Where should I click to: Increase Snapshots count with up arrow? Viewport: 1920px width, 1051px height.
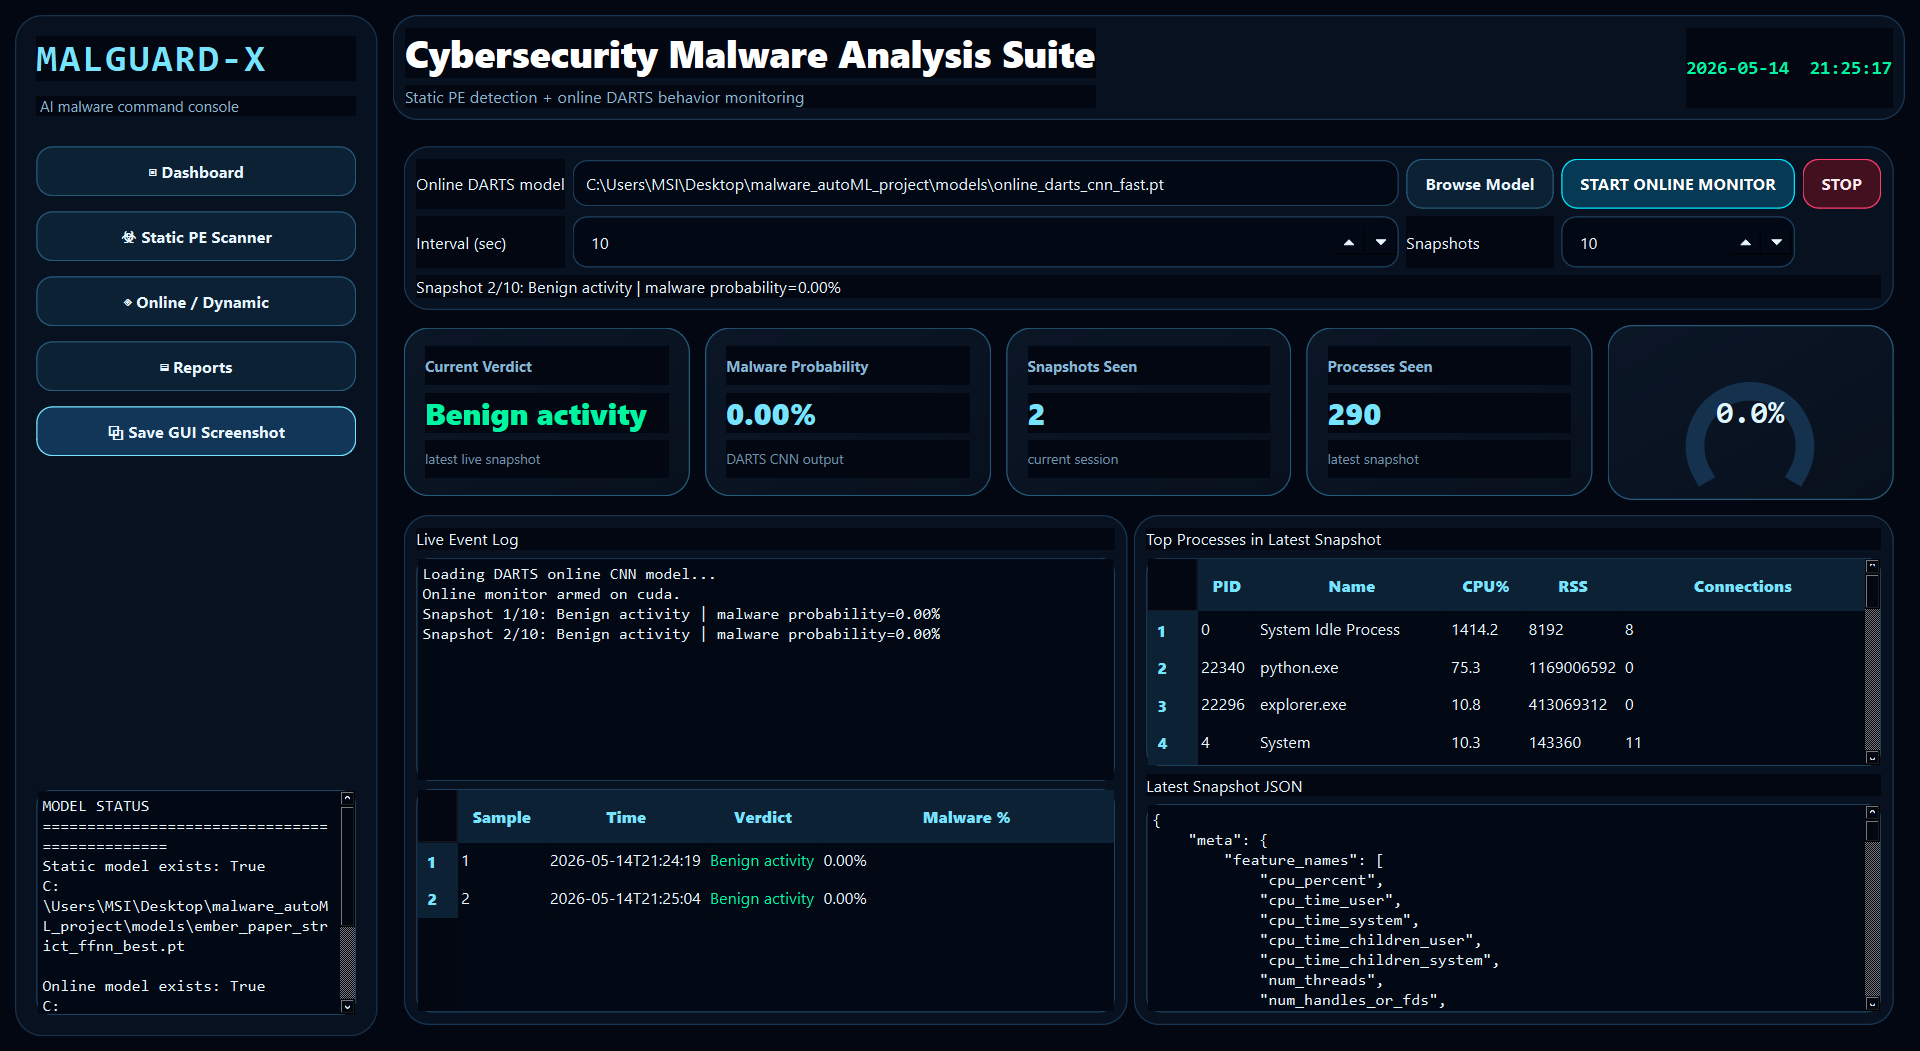click(x=1745, y=243)
